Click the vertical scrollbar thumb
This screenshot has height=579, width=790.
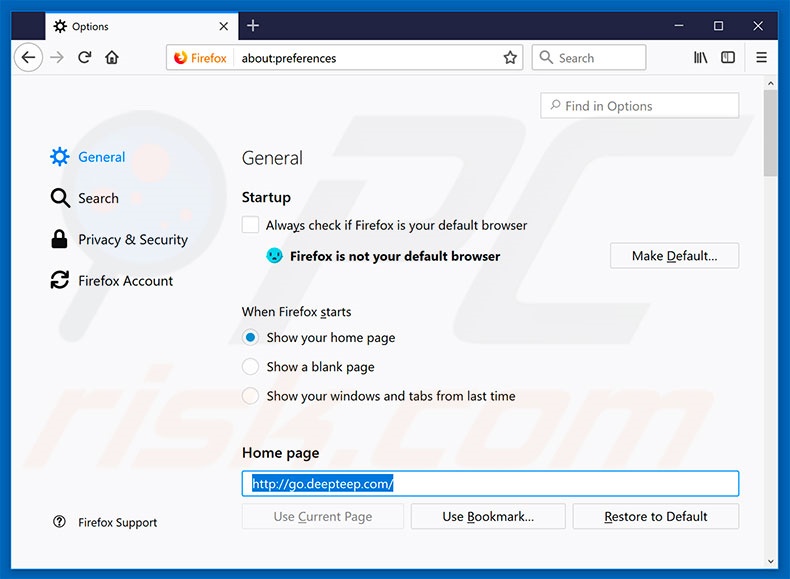click(x=770, y=133)
